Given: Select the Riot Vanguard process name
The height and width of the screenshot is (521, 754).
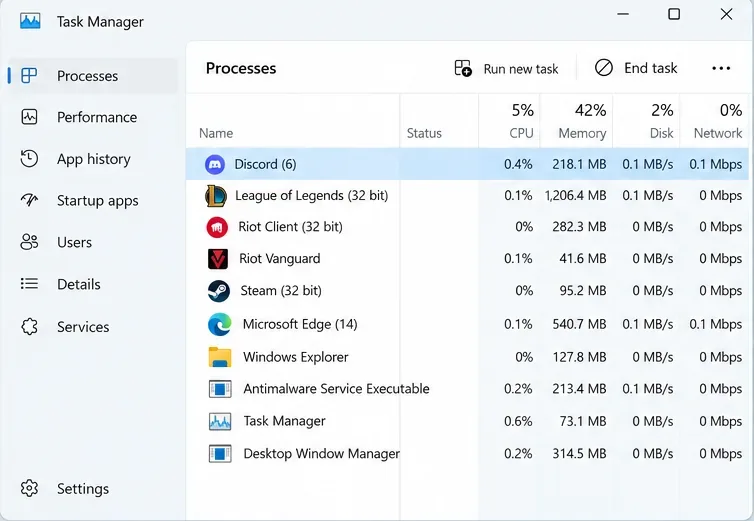Looking at the screenshot, I should (x=279, y=259).
